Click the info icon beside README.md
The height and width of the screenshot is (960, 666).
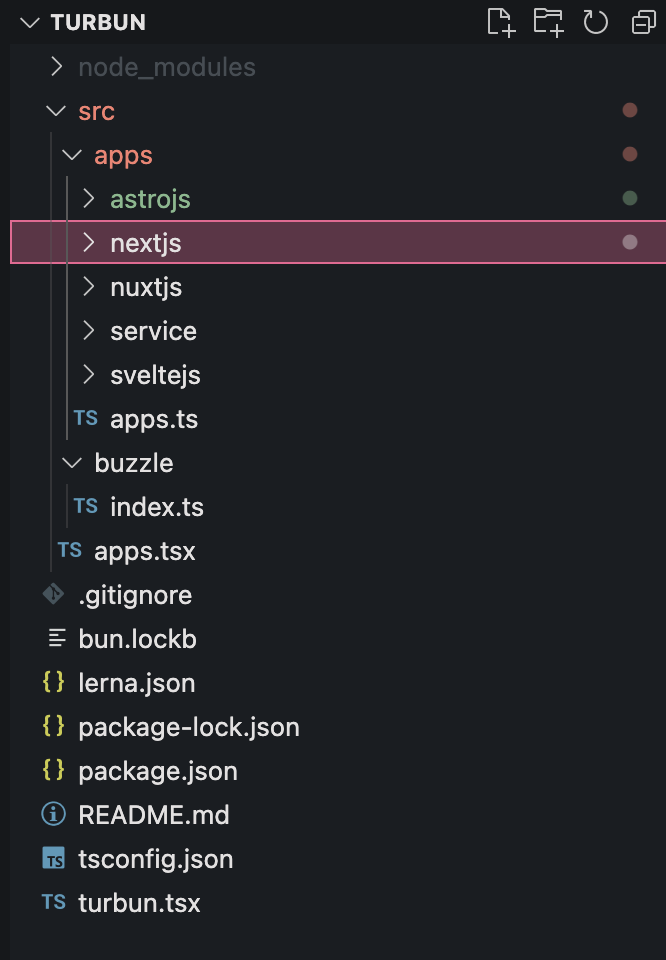pyautogui.click(x=53, y=814)
